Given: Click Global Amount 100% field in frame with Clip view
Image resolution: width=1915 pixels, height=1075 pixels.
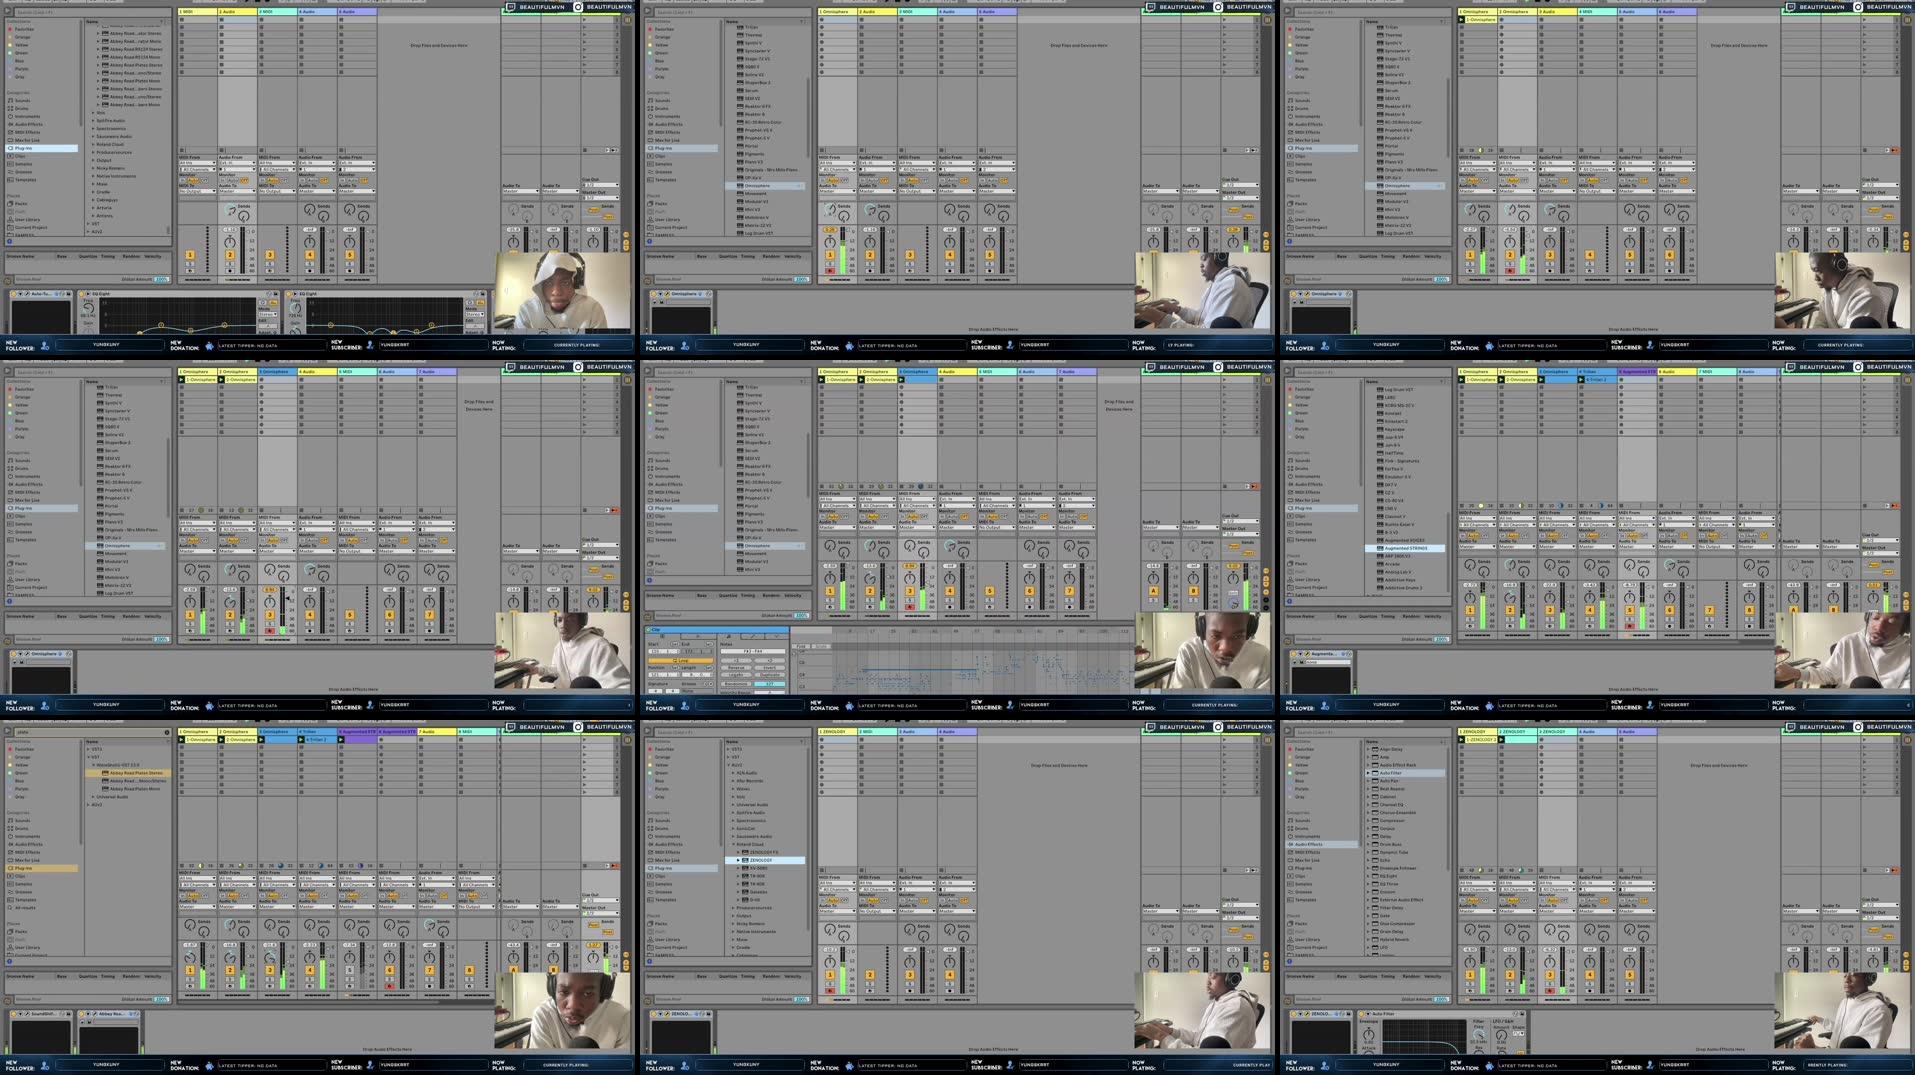Looking at the screenshot, I should click(x=801, y=616).
